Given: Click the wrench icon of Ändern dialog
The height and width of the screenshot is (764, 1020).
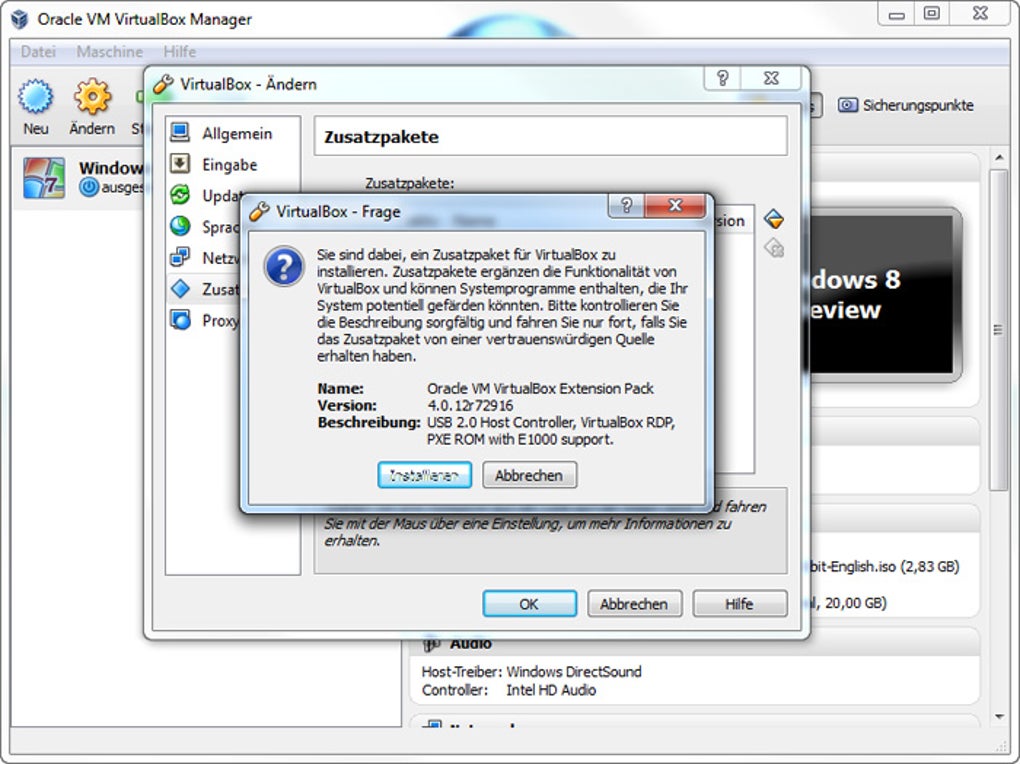Looking at the screenshot, I should [x=163, y=84].
